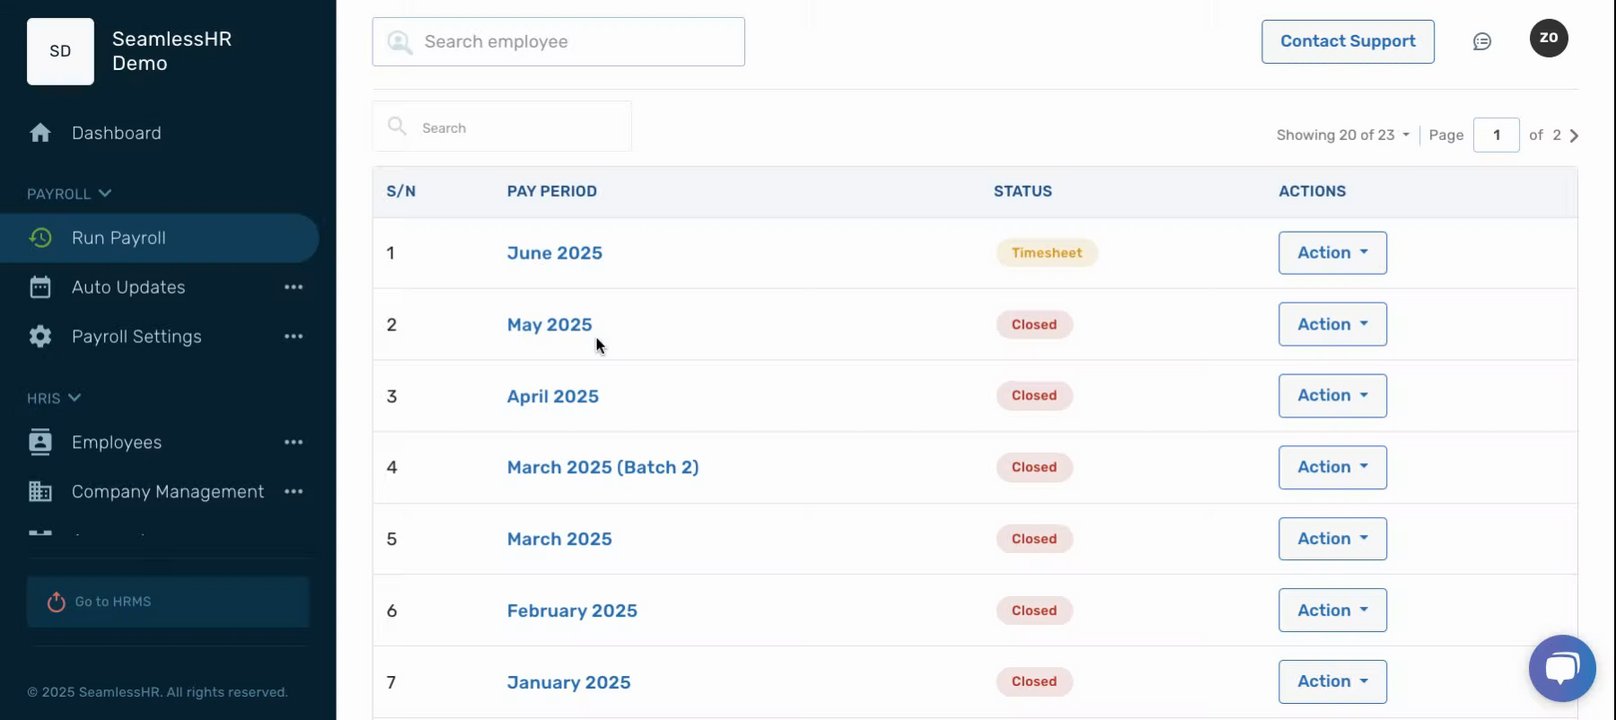Click the Payroll Settings gear icon
Image resolution: width=1616 pixels, height=720 pixels.
[x=40, y=337]
